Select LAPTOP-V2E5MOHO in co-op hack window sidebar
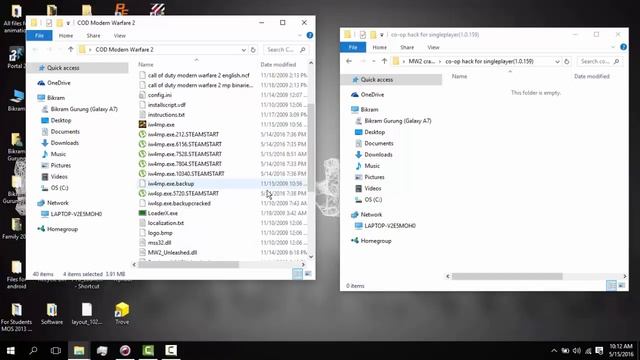The height and width of the screenshot is (360, 640). (391, 226)
